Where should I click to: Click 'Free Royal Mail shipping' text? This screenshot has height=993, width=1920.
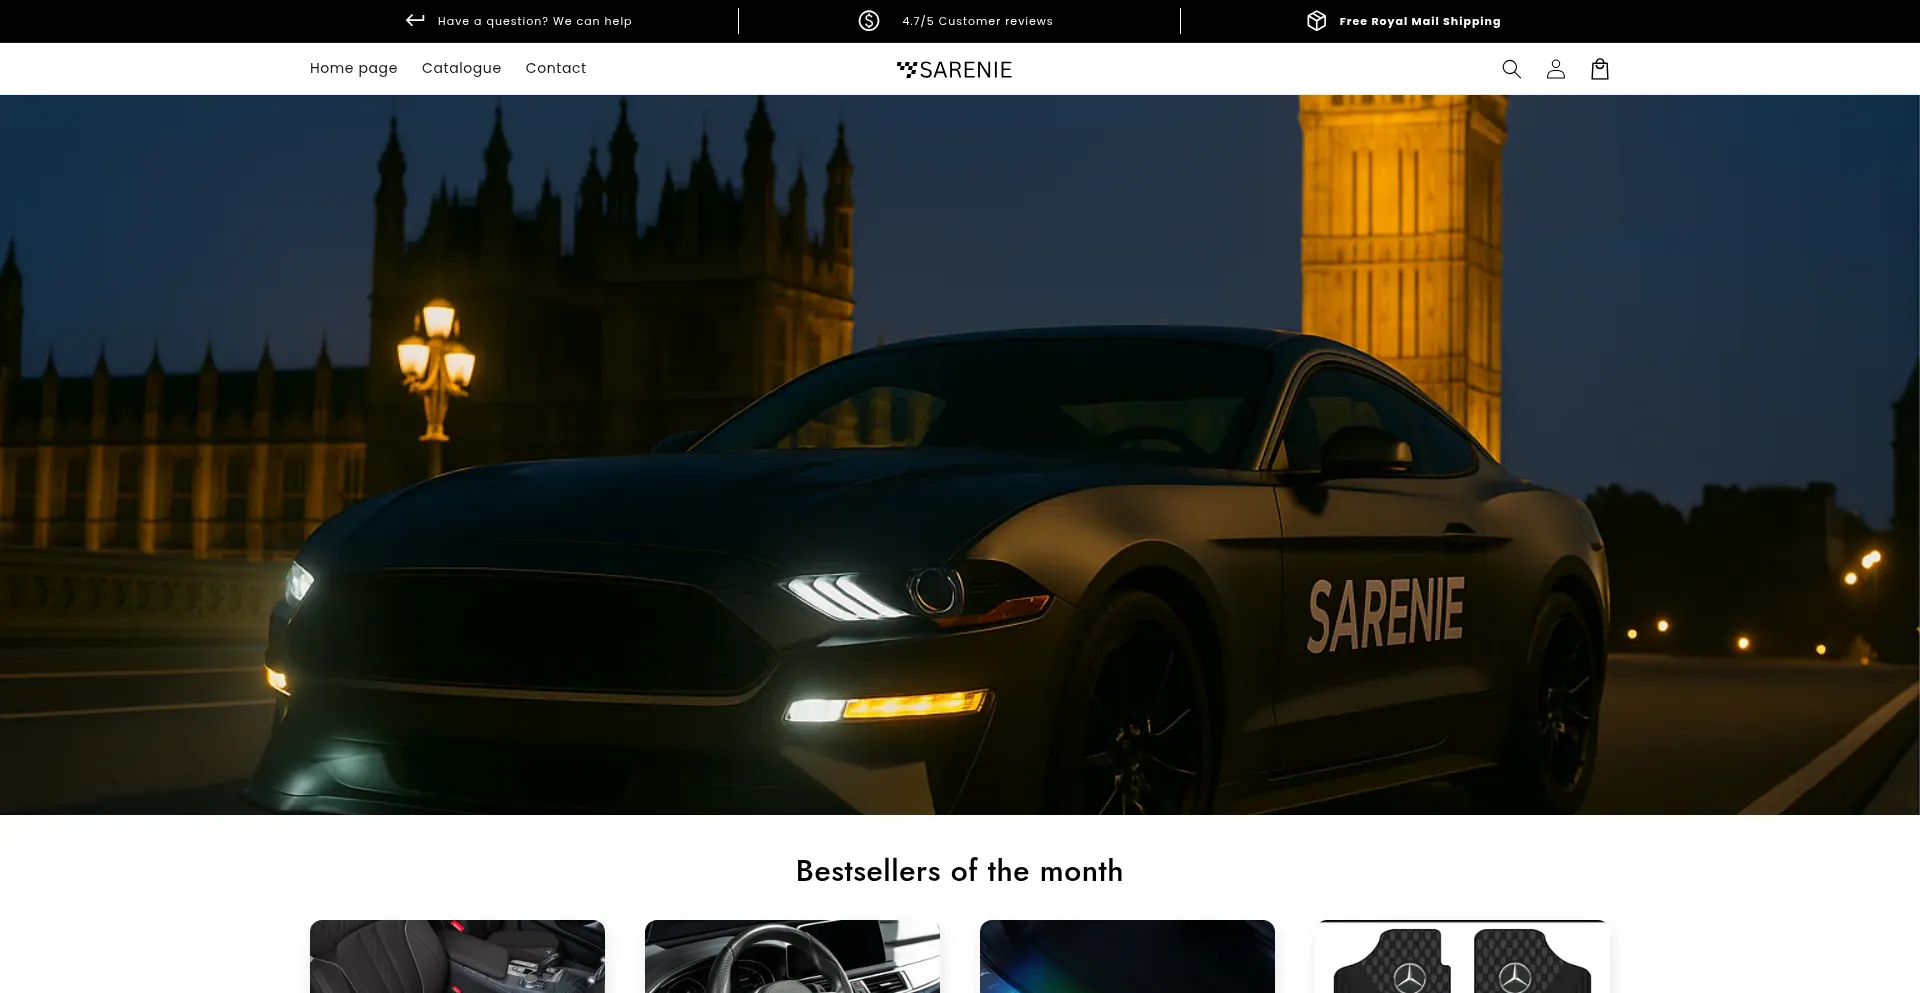1419,21
